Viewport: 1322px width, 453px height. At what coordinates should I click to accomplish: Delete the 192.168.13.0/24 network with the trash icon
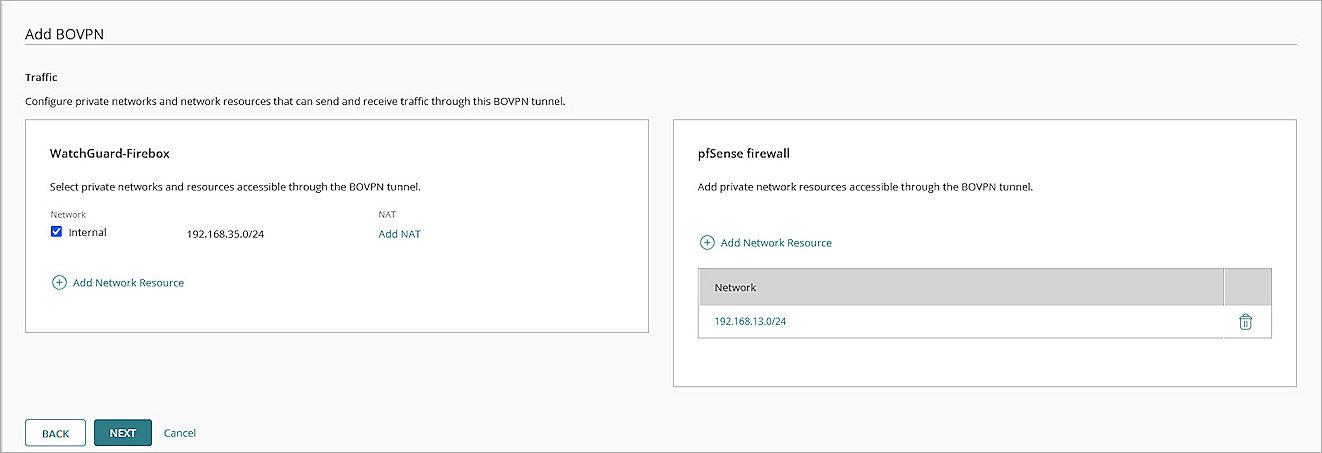1245,322
